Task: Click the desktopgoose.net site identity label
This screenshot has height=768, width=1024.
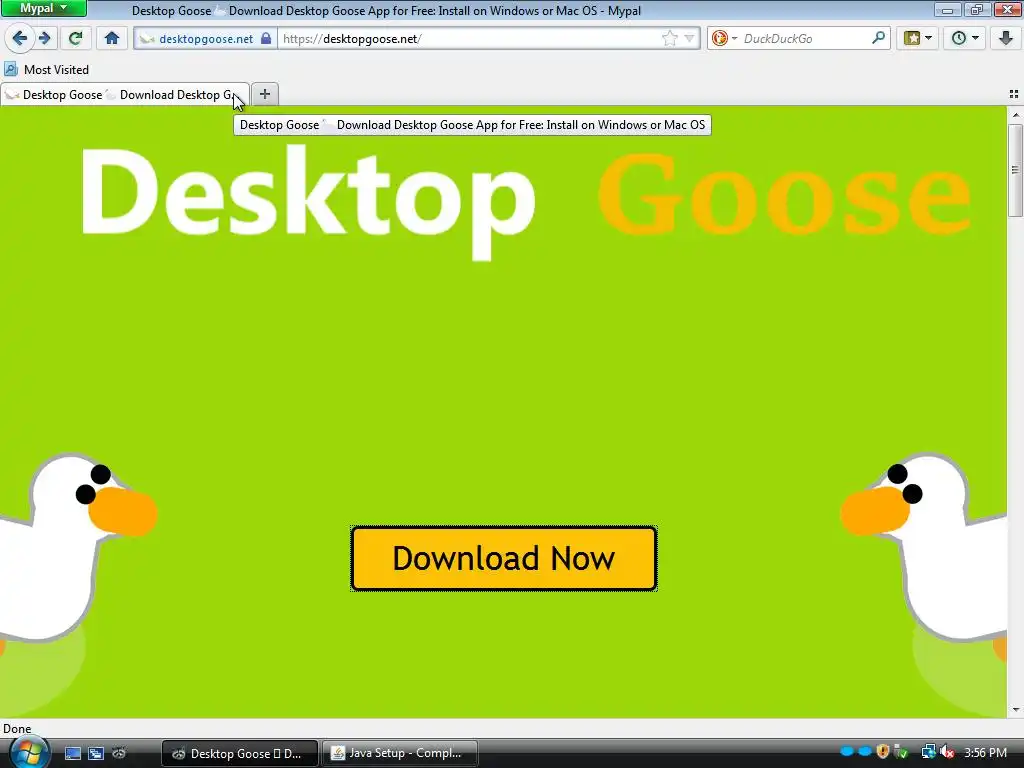Action: (x=206, y=39)
